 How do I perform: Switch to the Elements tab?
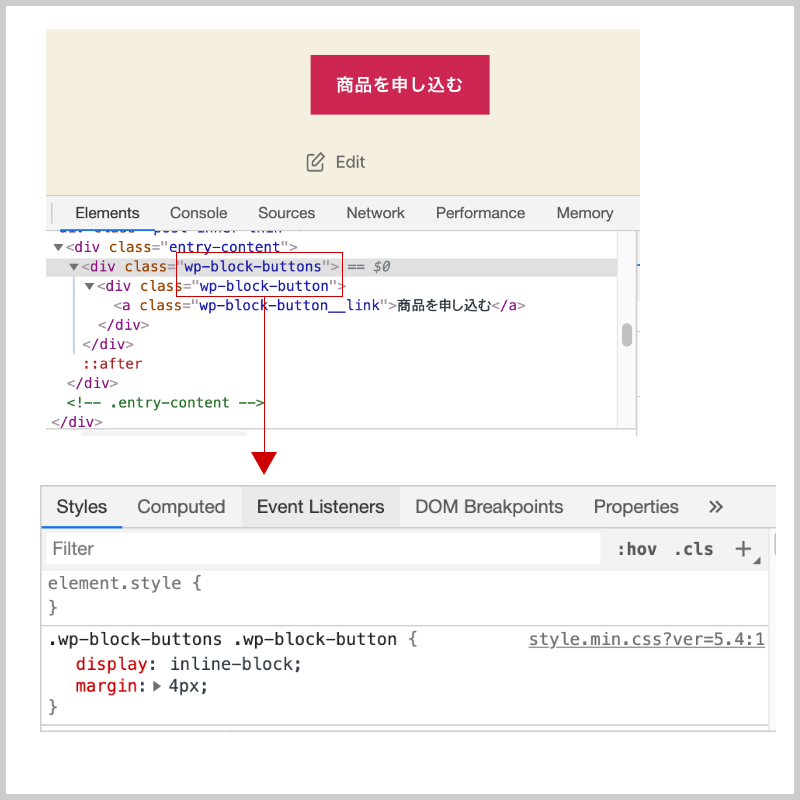pos(107,213)
